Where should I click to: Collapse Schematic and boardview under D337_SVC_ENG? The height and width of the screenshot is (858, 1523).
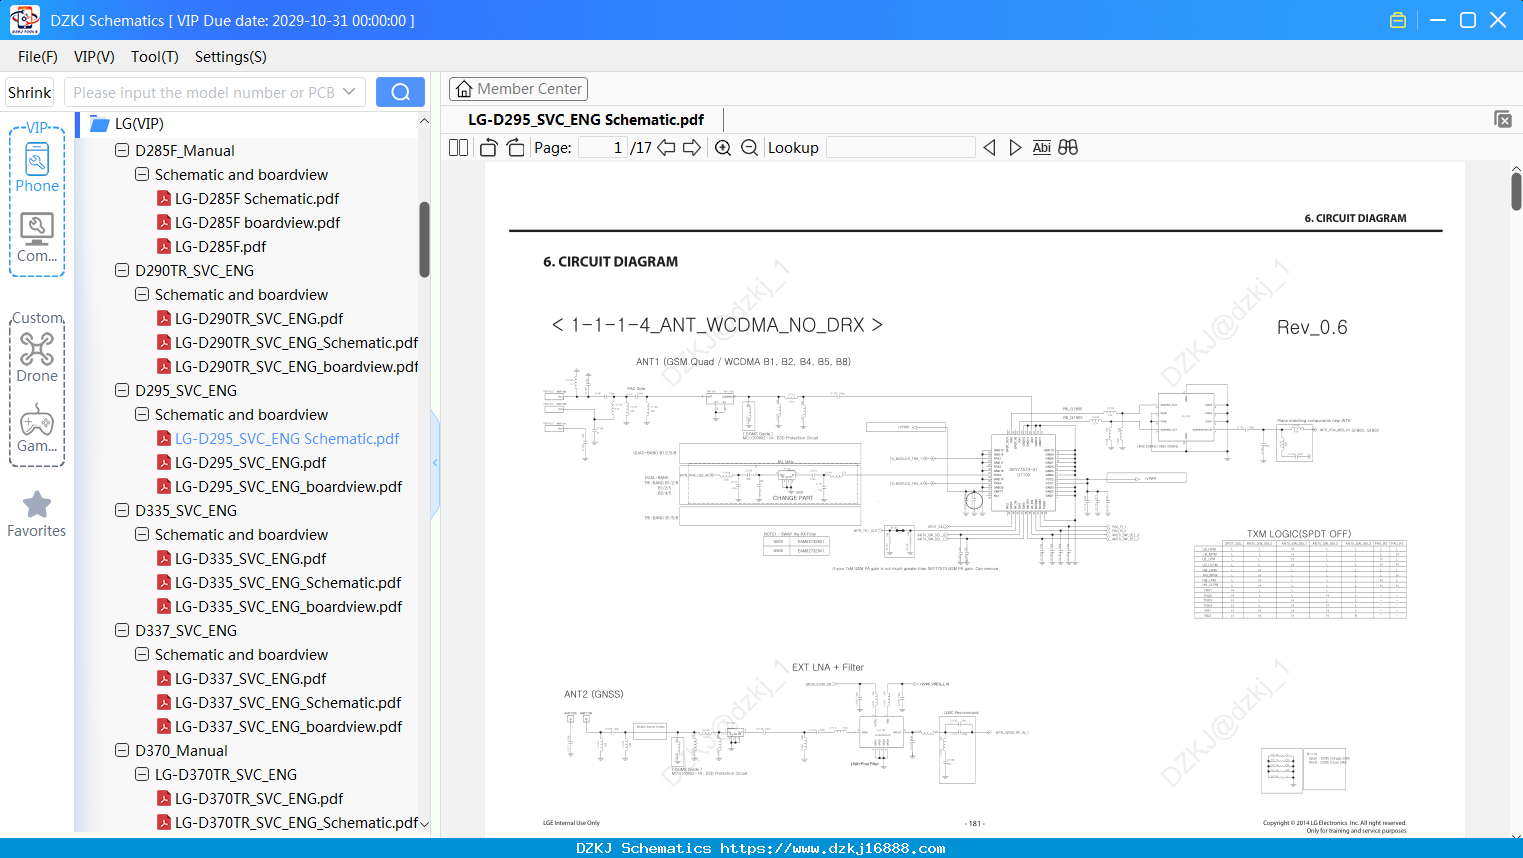click(142, 654)
